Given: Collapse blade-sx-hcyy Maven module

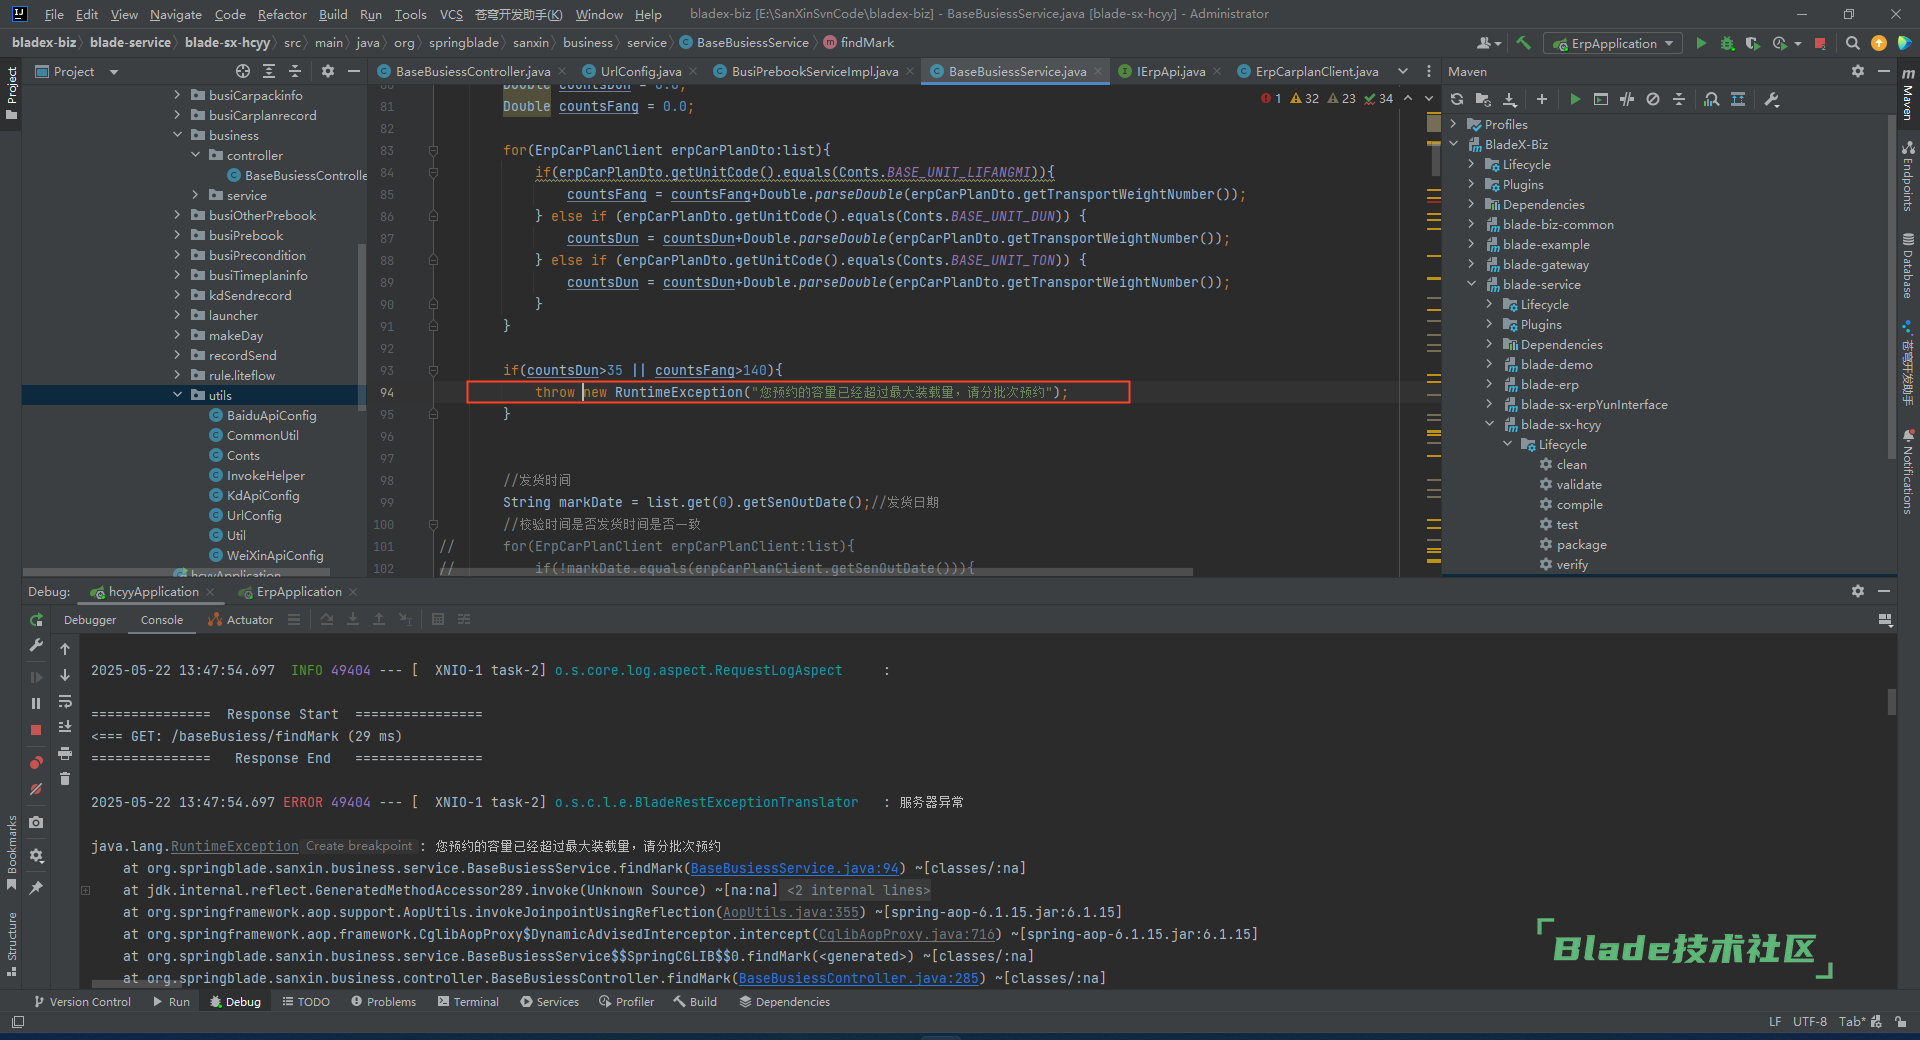Looking at the screenshot, I should click(1490, 424).
